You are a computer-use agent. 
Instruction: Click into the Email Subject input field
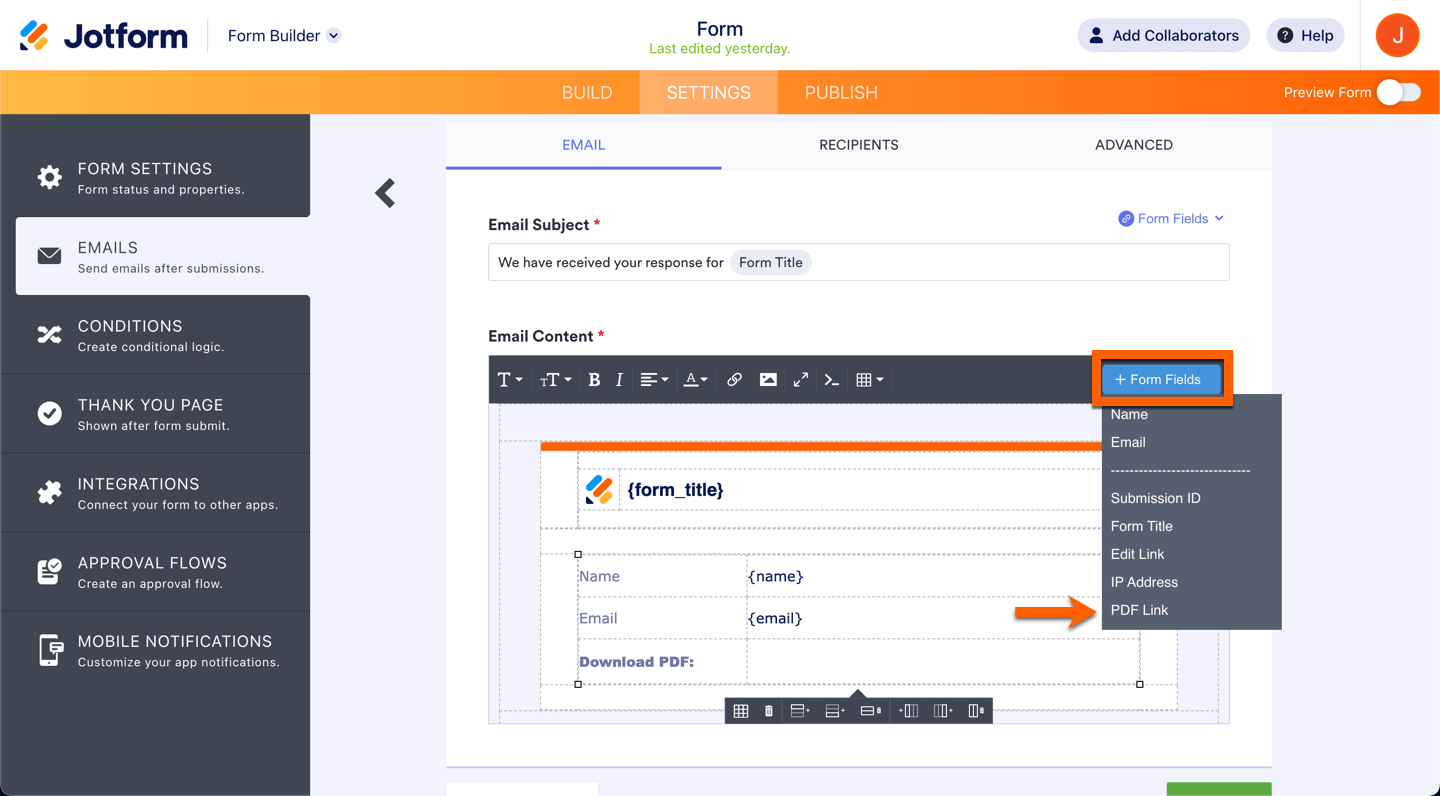point(858,263)
